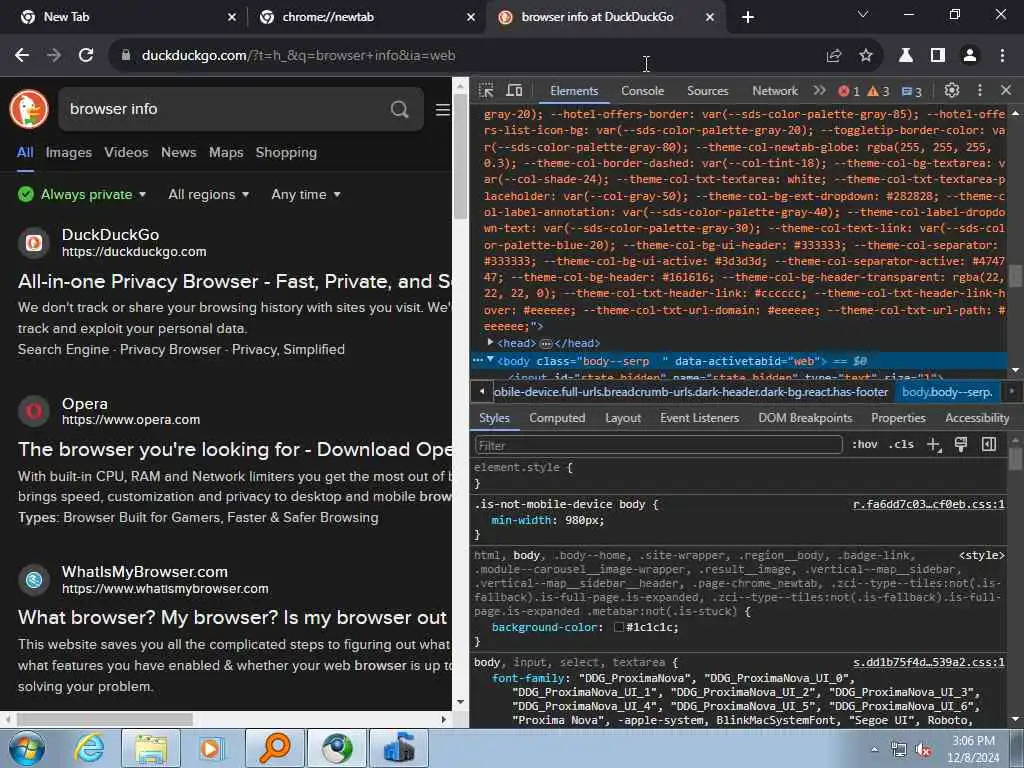Switch to Maps results
The width and height of the screenshot is (1024, 768).
(226, 153)
